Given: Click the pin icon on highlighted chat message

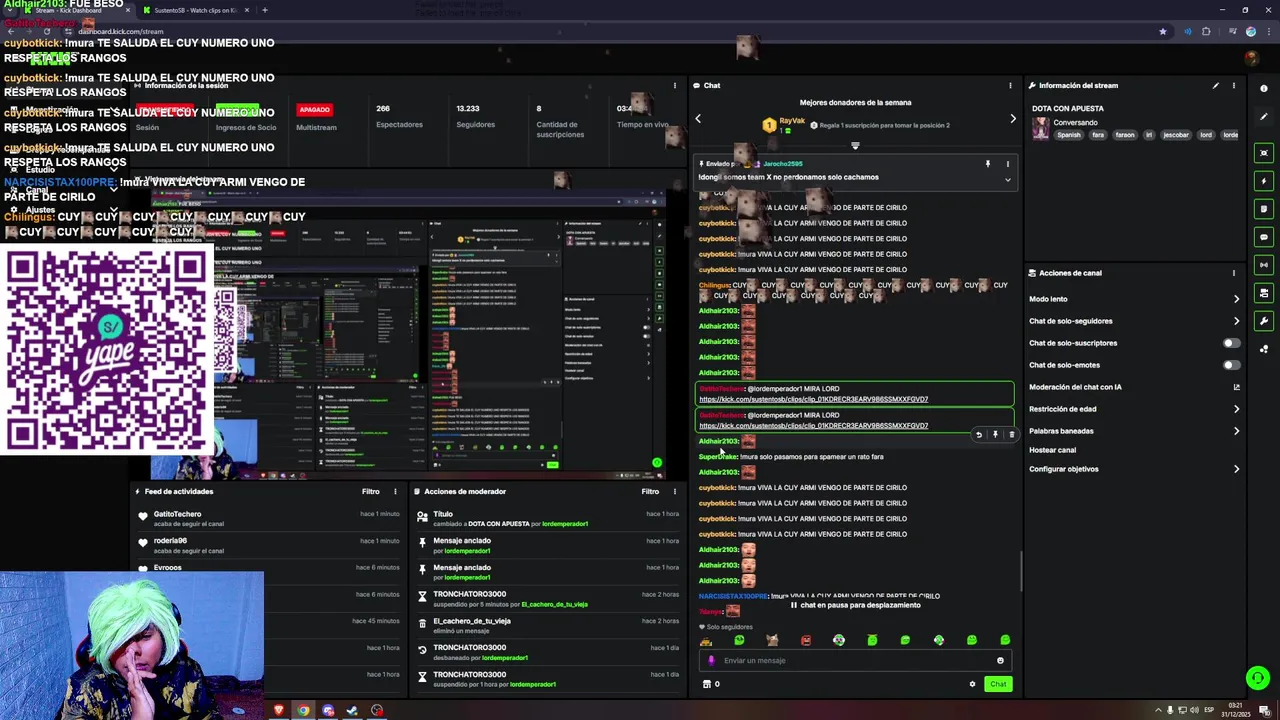Looking at the screenshot, I should 995,435.
